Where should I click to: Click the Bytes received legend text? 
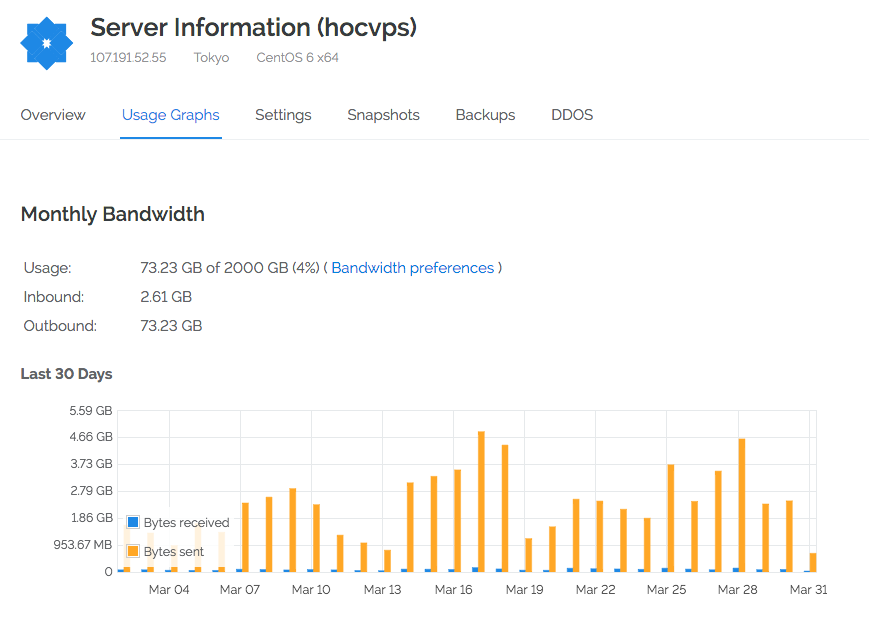pos(186,523)
